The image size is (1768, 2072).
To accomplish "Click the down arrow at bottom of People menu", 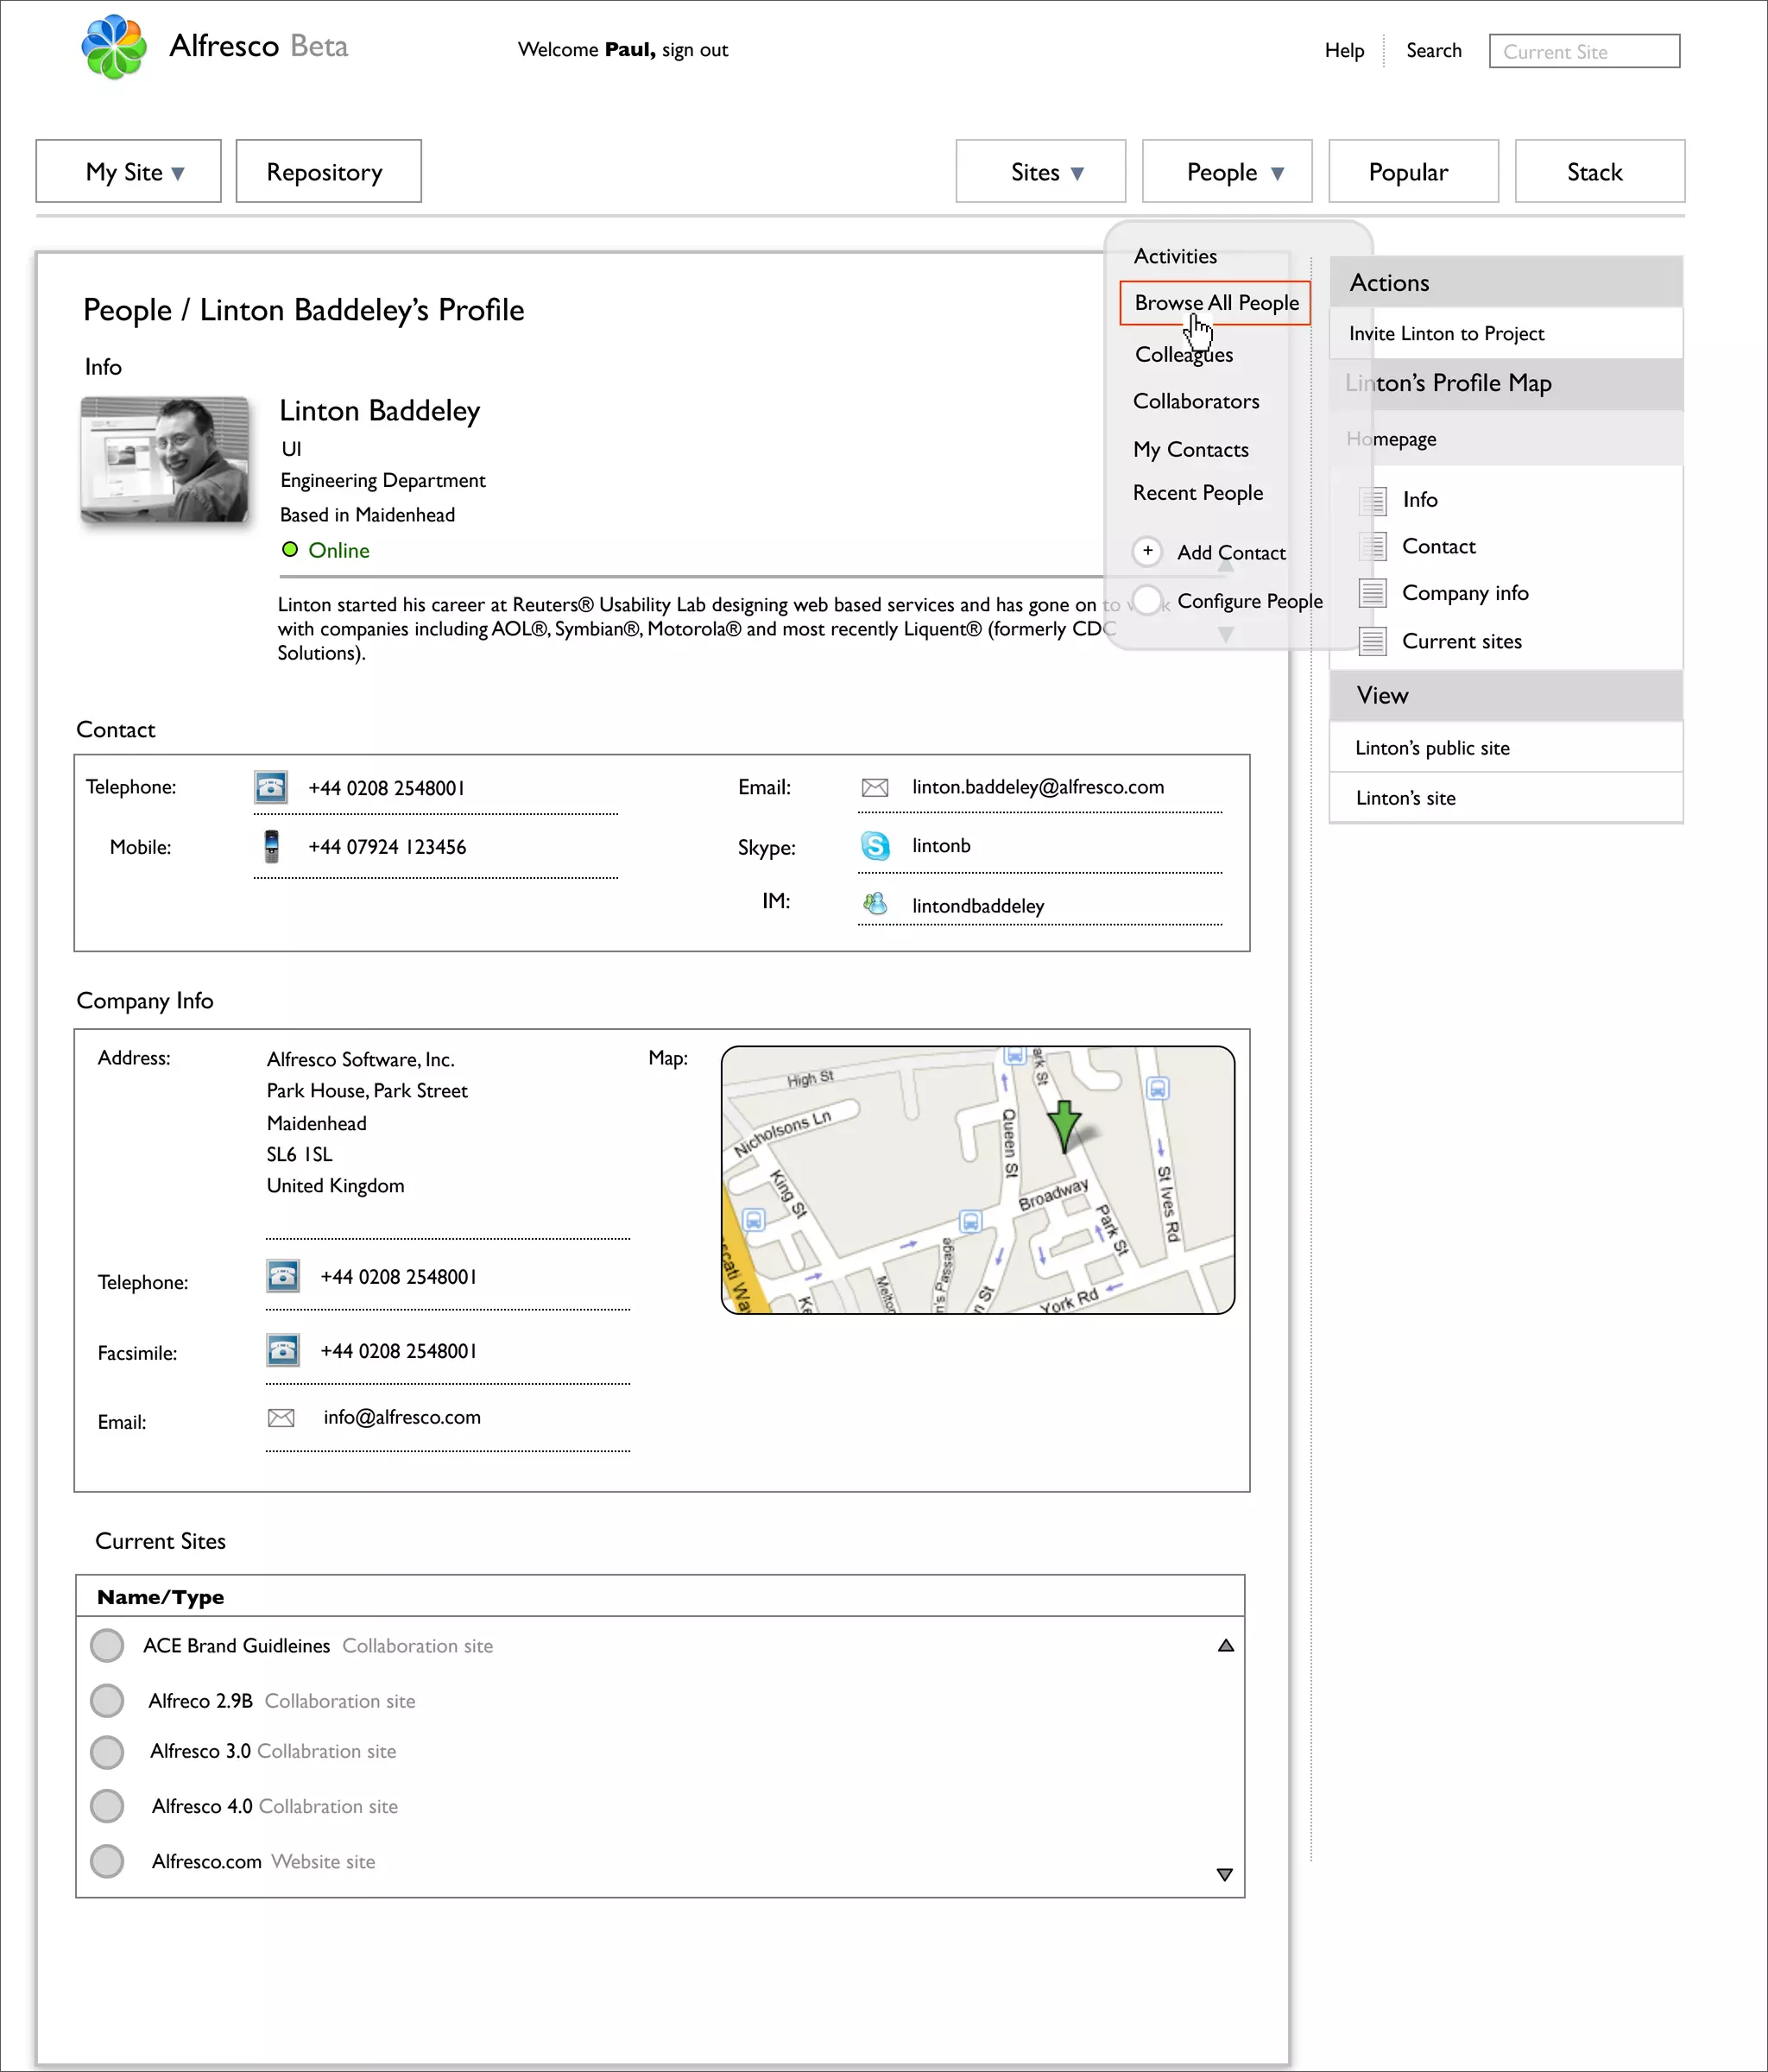I will click(1226, 634).
